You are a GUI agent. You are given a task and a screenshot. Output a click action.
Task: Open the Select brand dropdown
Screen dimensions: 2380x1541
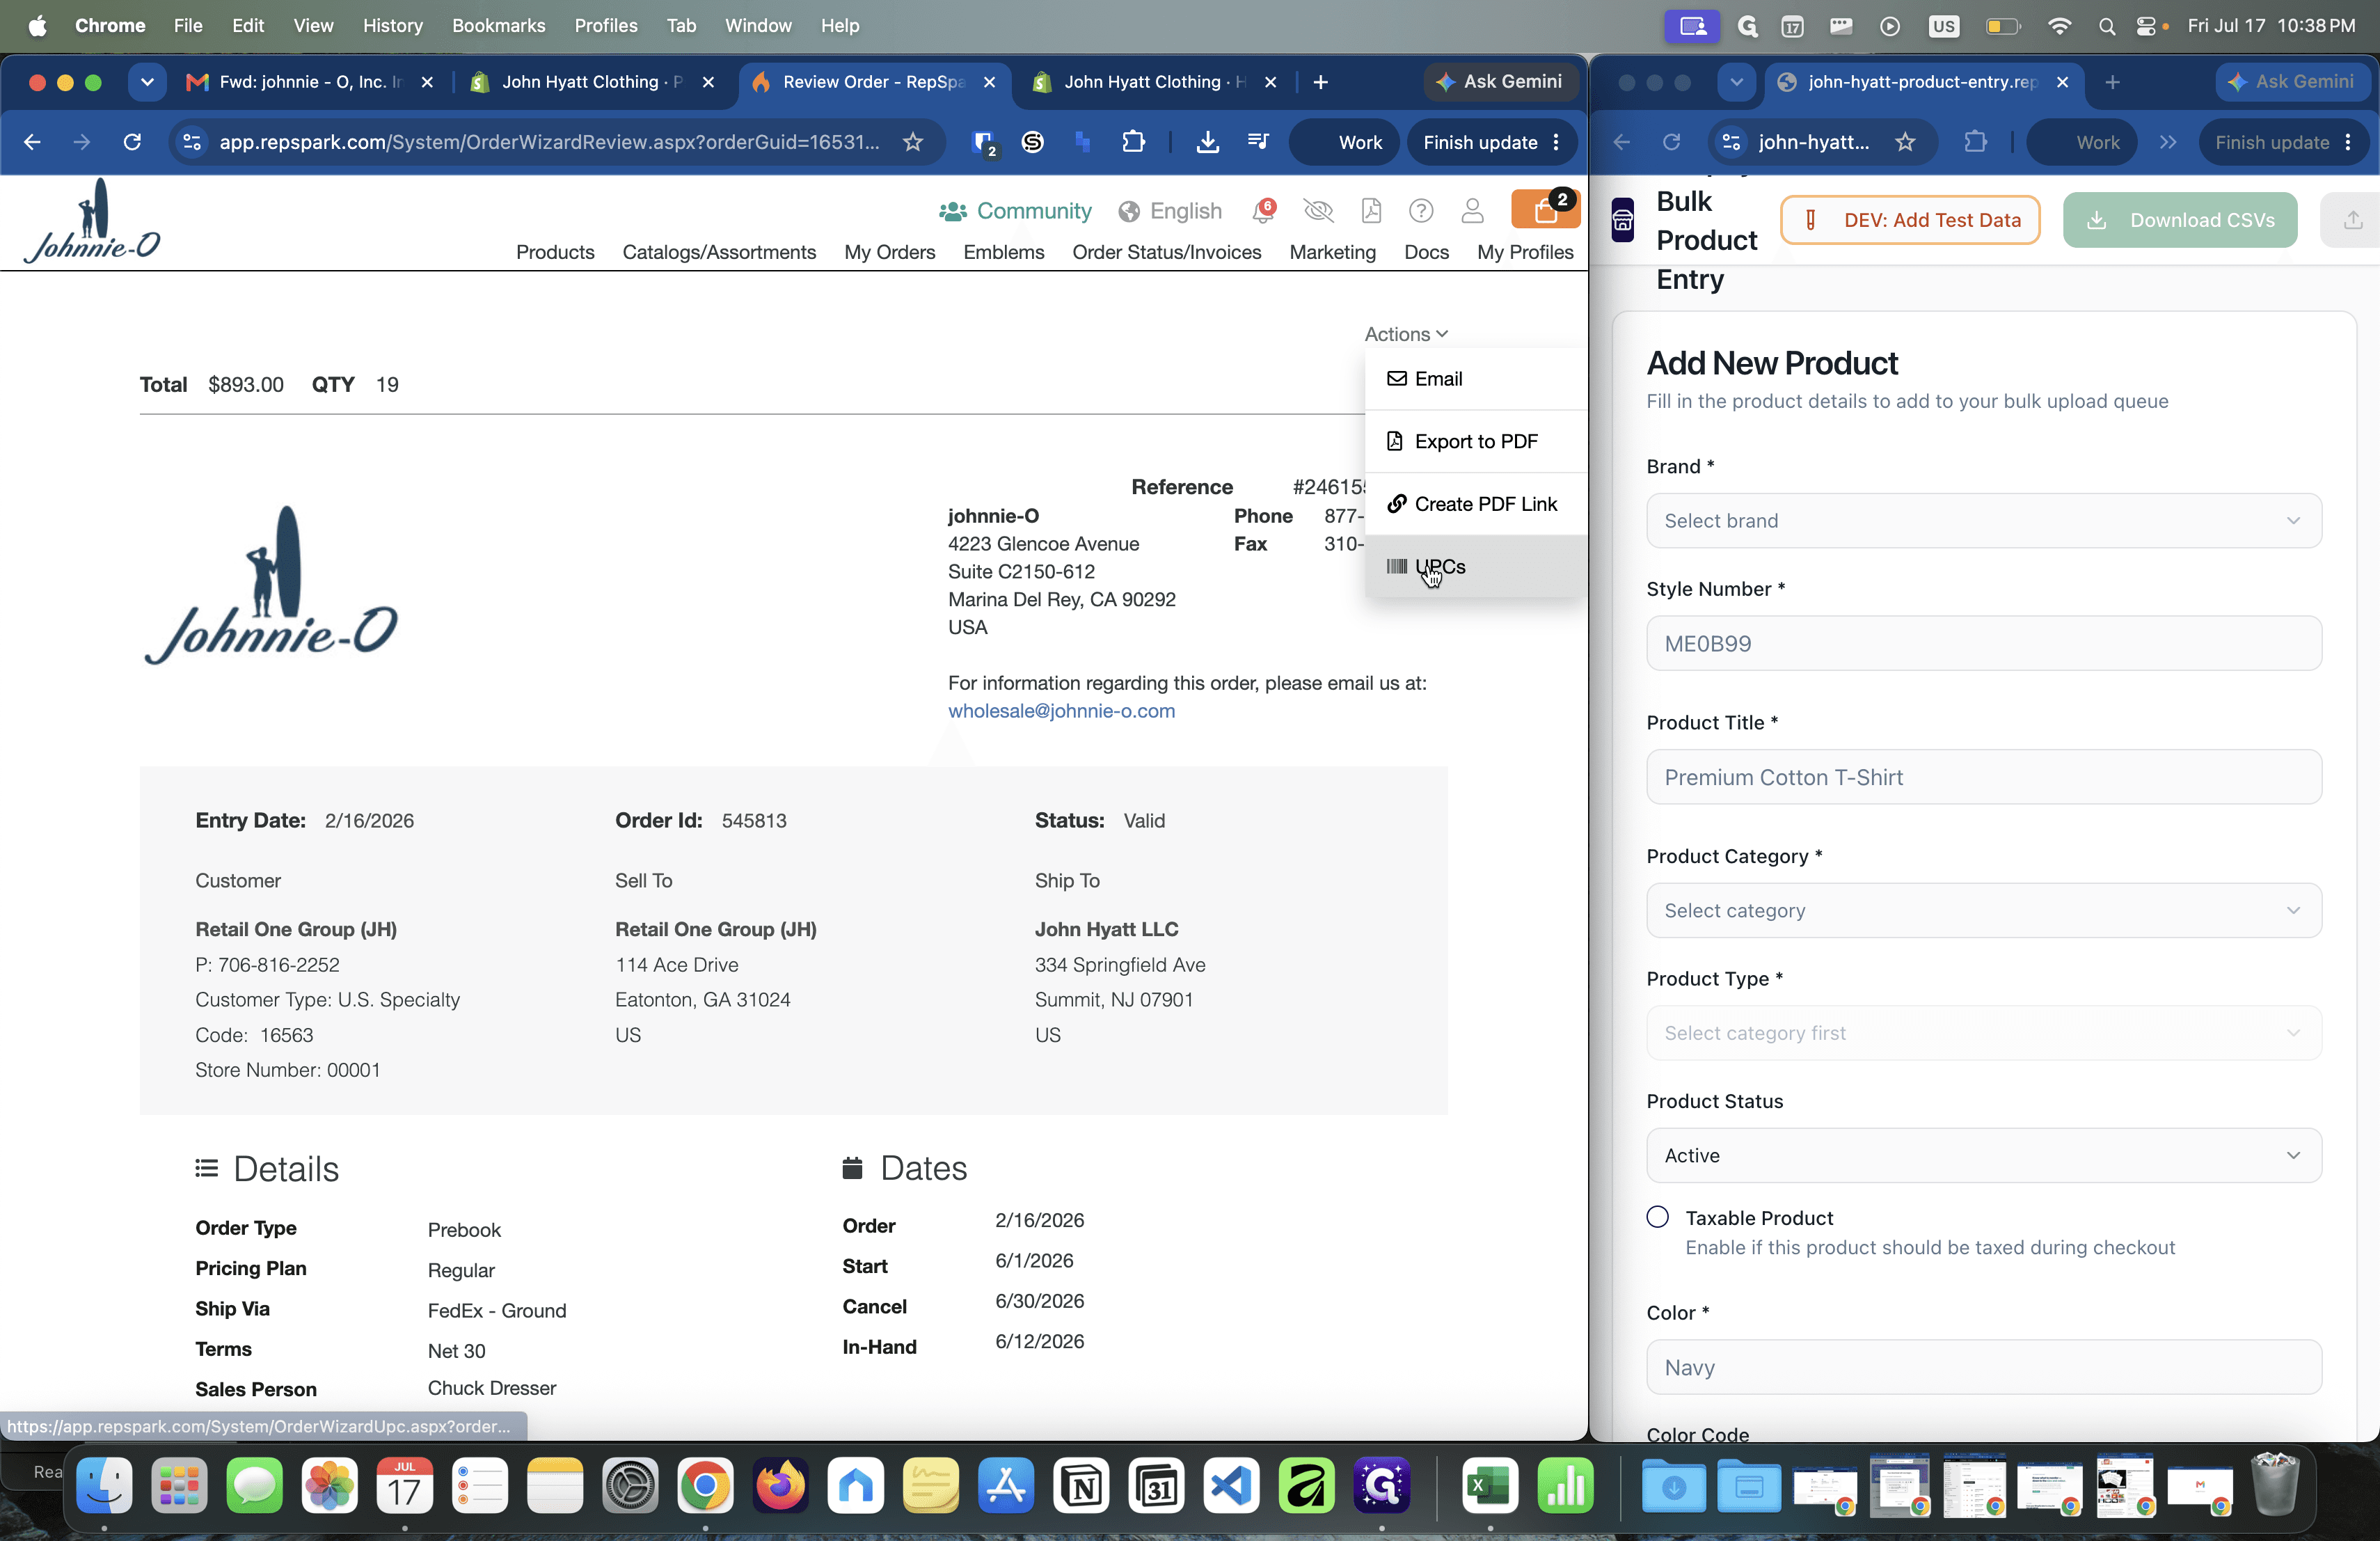point(1983,520)
